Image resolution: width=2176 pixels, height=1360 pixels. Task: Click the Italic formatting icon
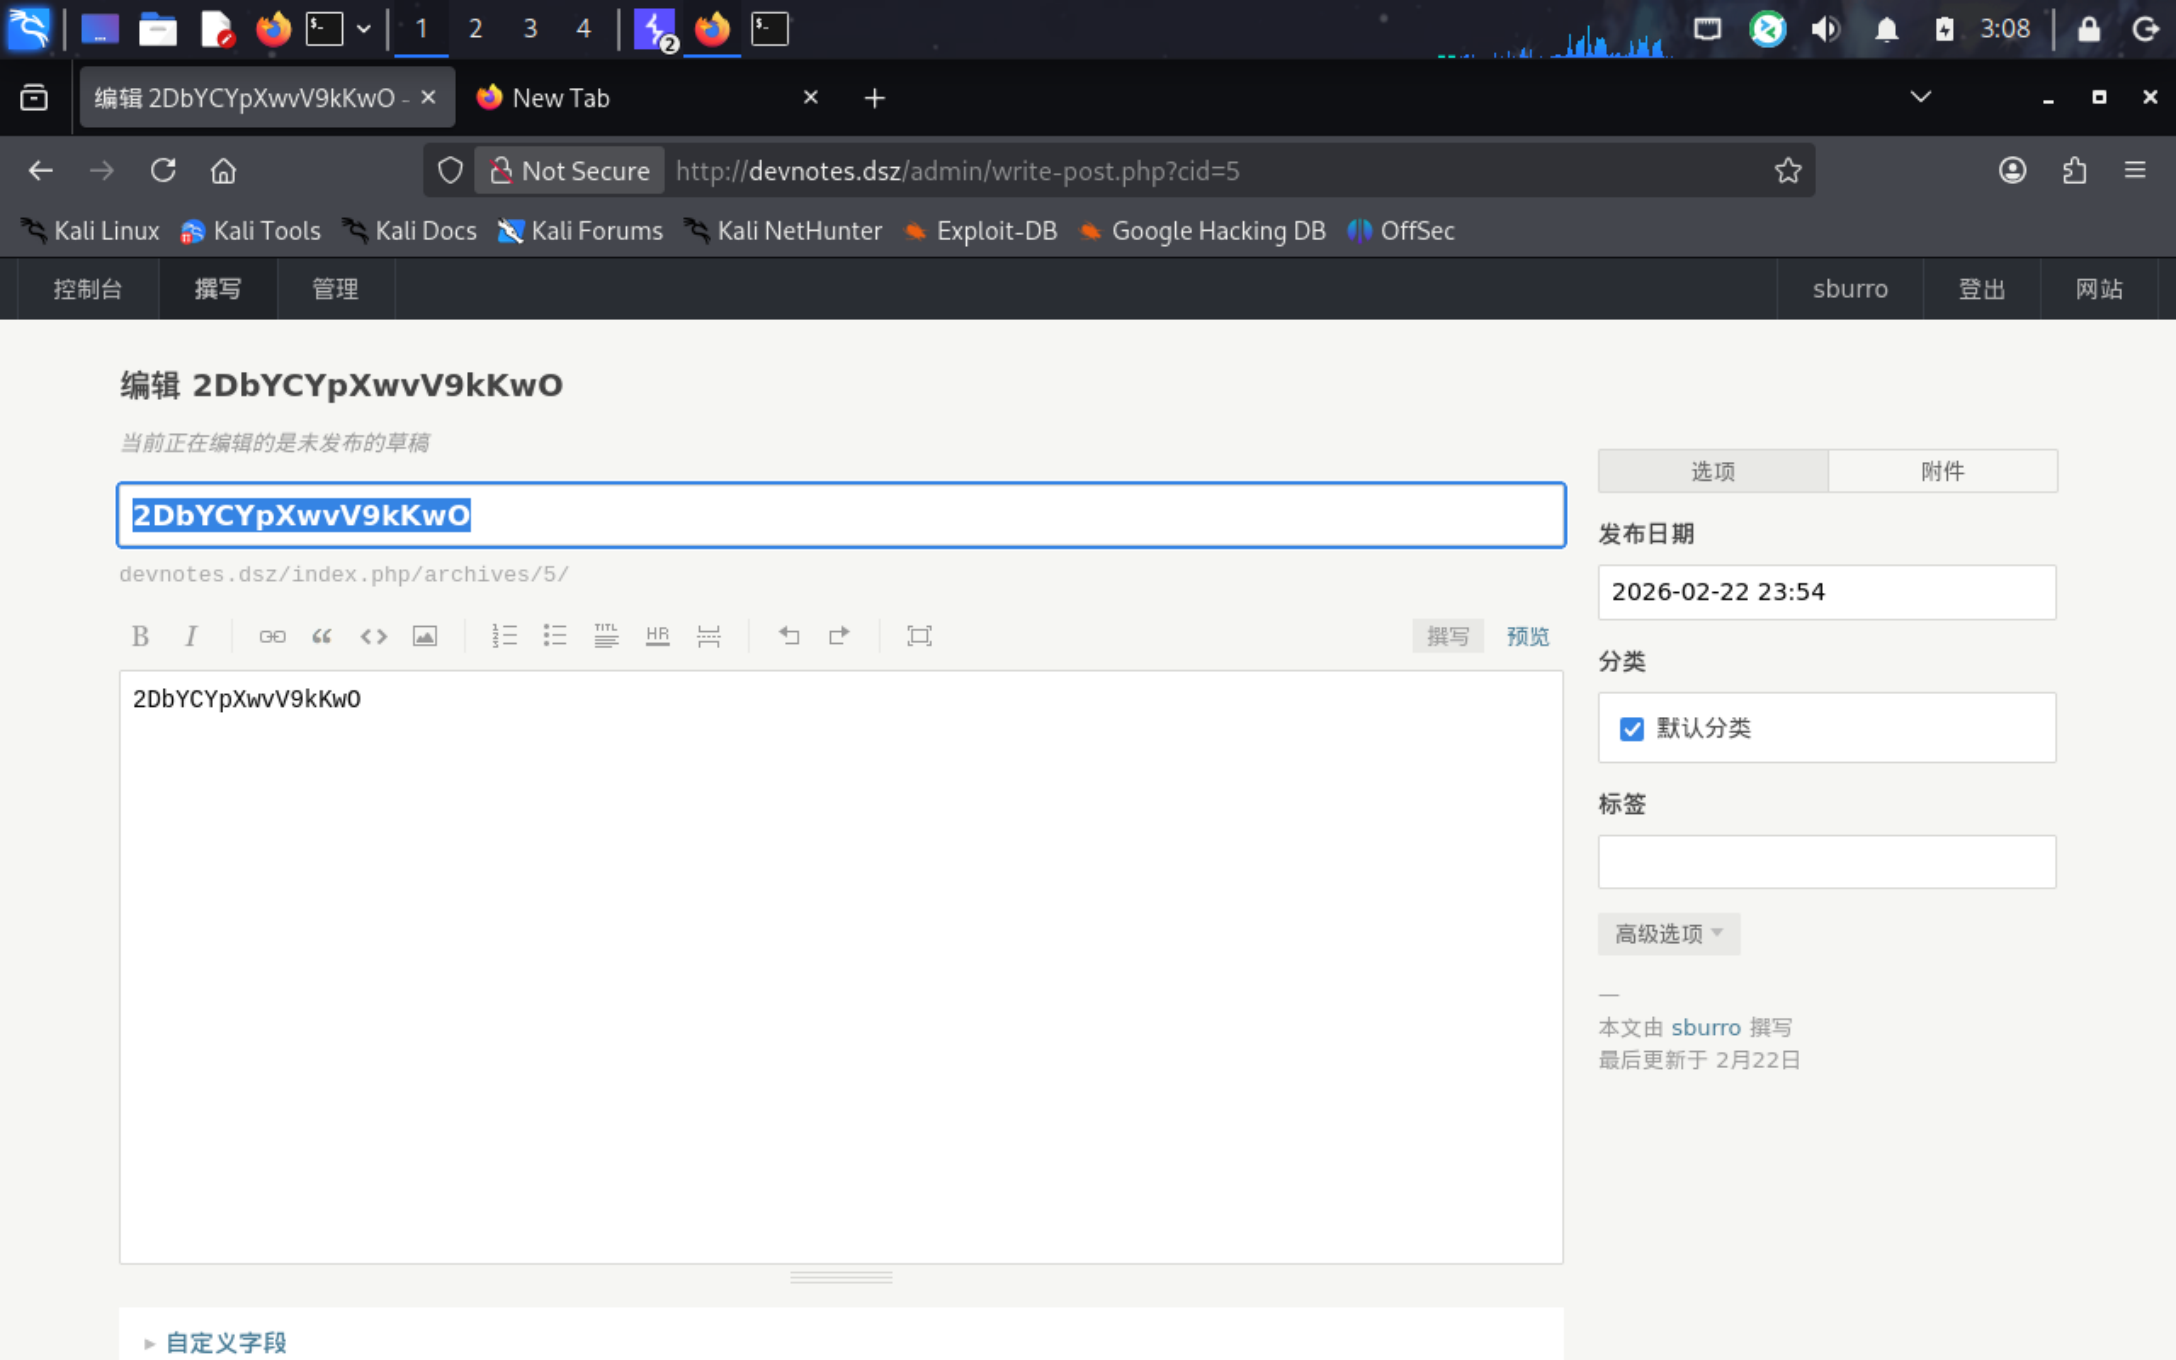[x=190, y=636]
